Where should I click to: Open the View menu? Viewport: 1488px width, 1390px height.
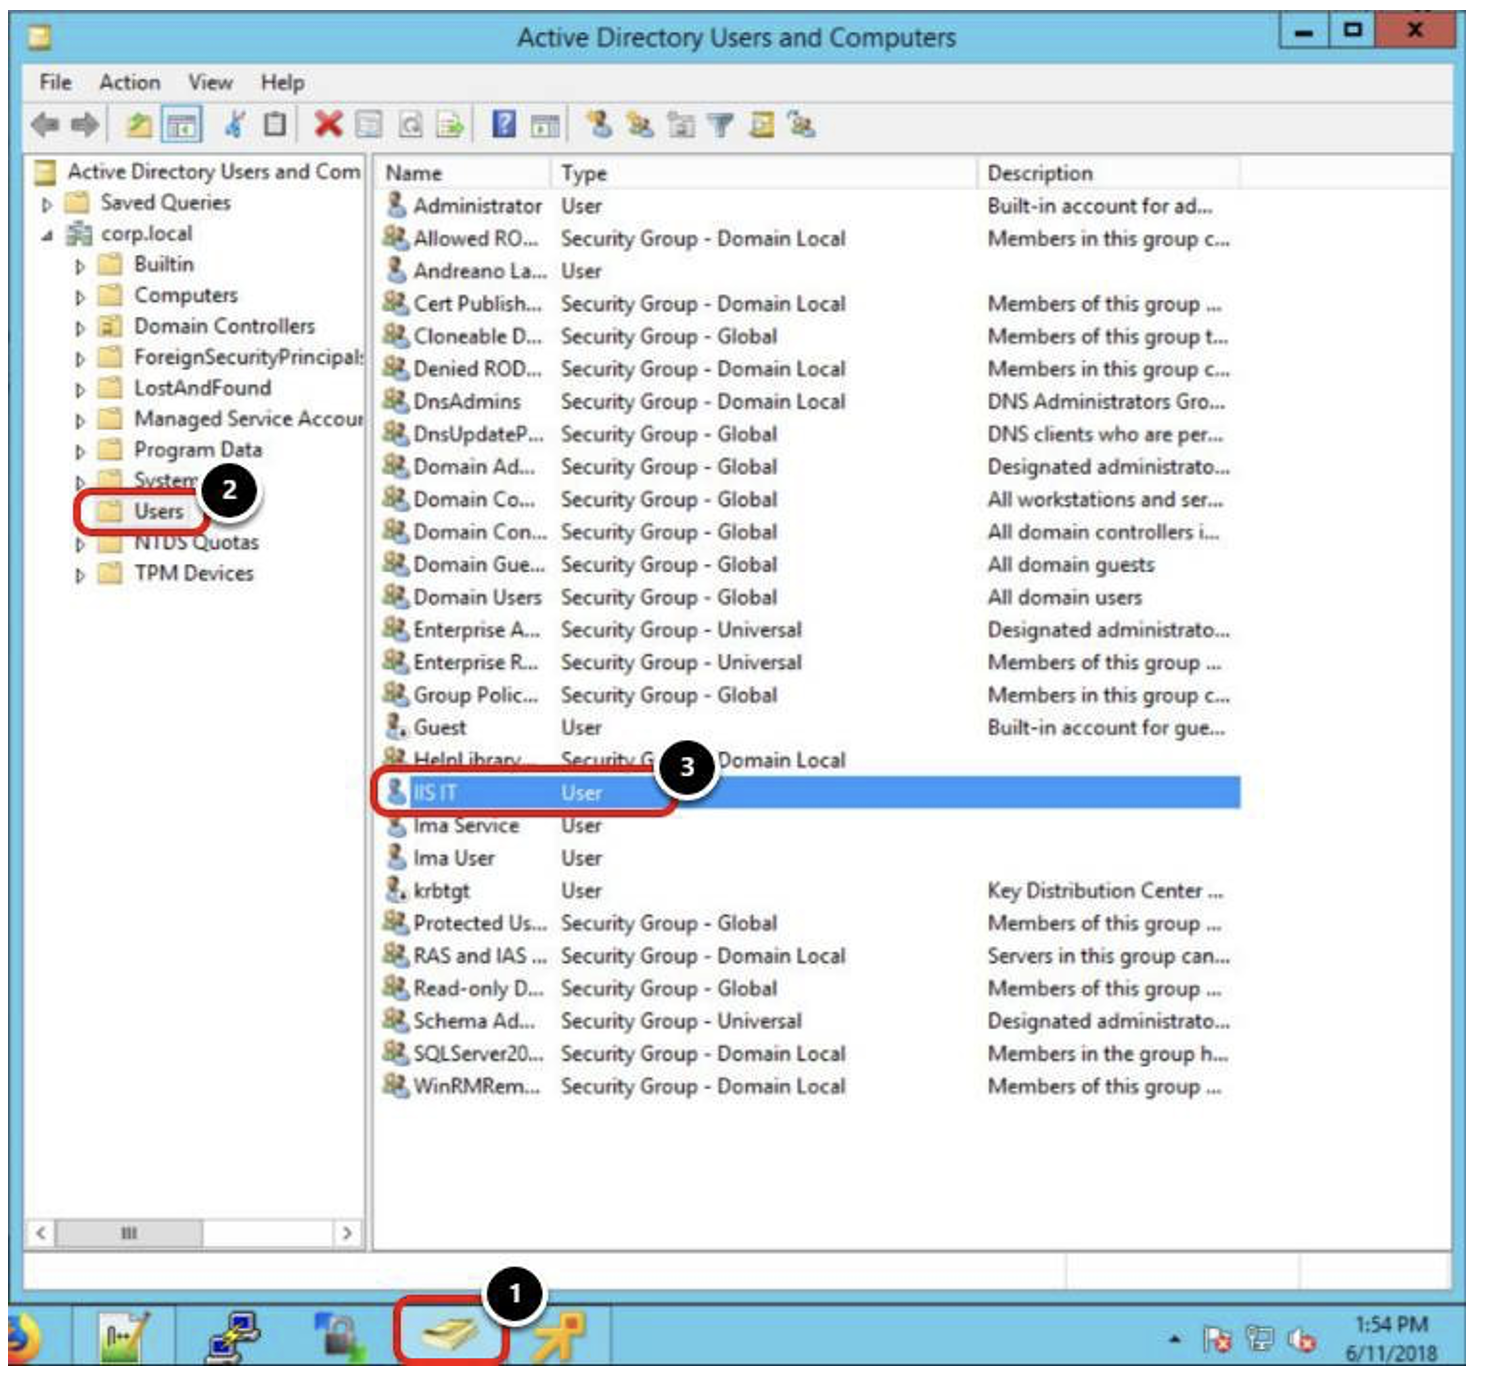tap(209, 82)
